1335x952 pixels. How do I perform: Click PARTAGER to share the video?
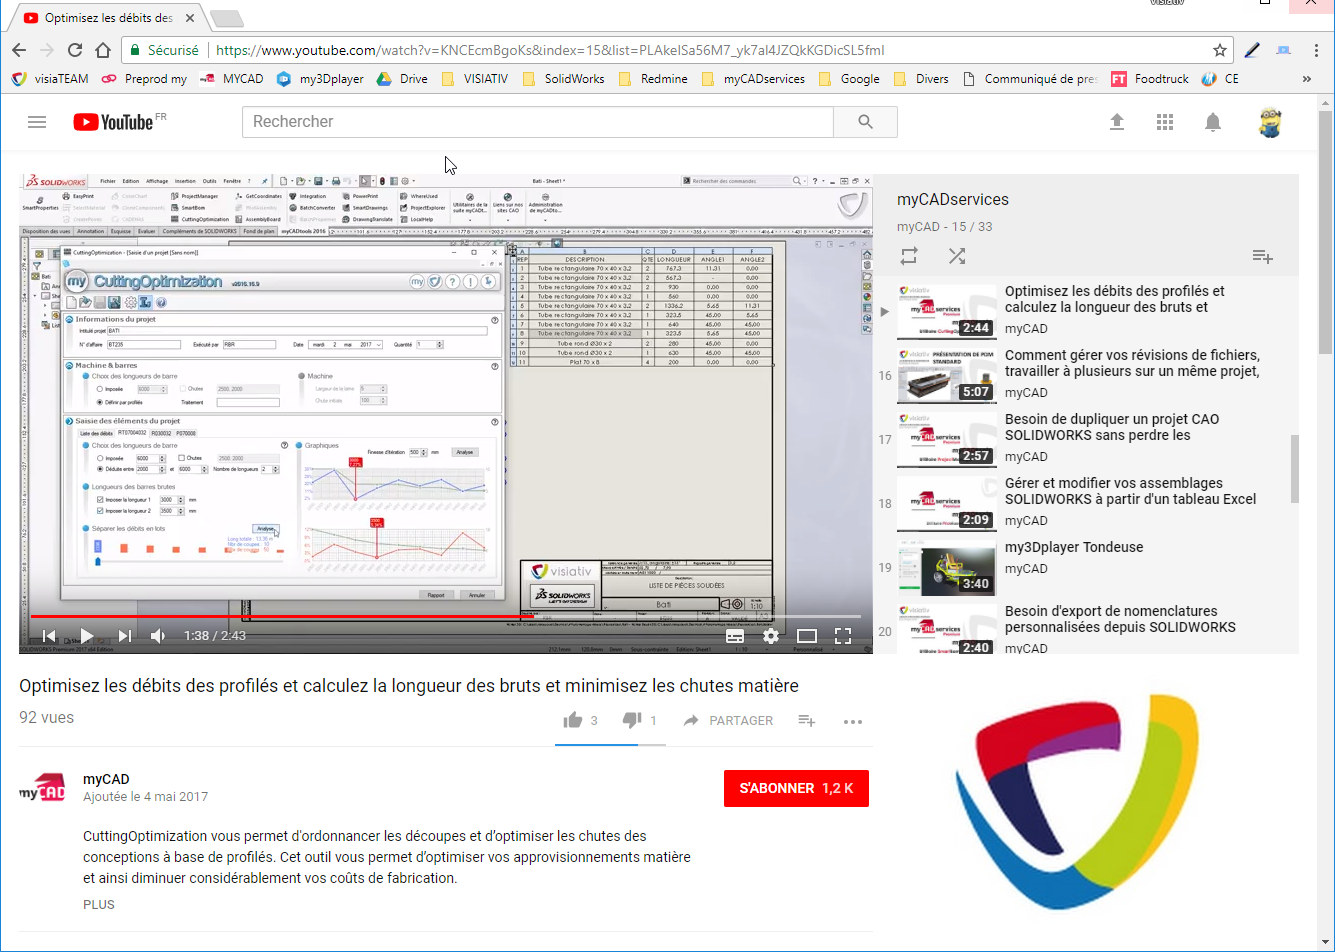[728, 720]
